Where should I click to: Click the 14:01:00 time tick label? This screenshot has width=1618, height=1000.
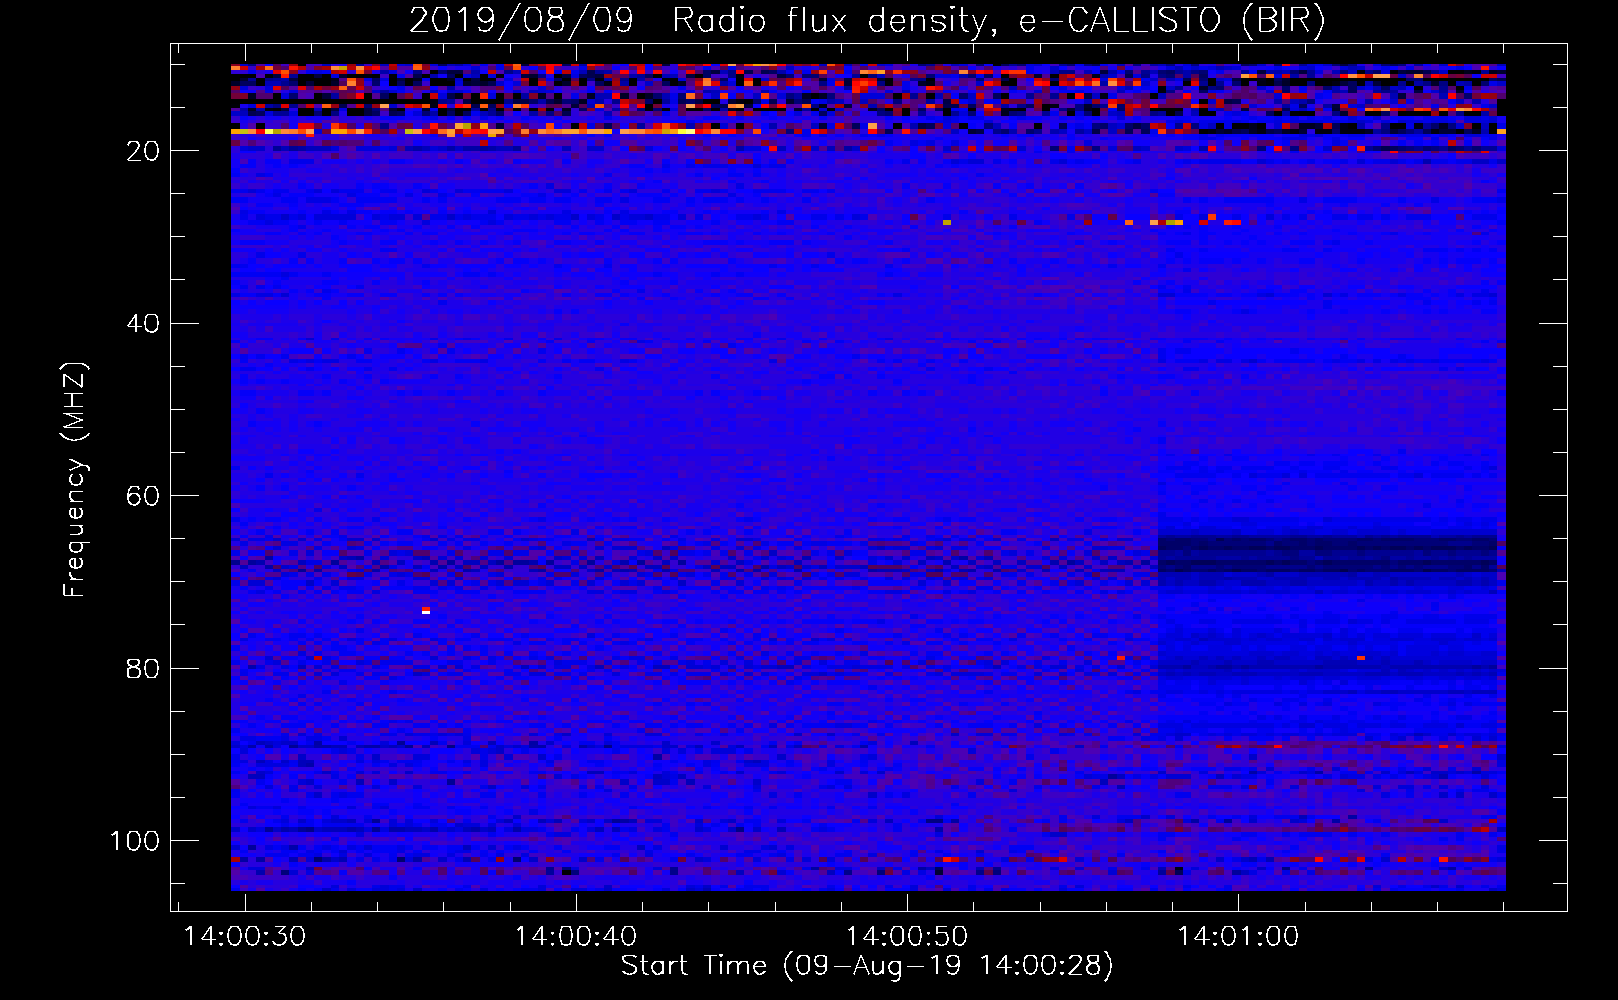point(1238,936)
